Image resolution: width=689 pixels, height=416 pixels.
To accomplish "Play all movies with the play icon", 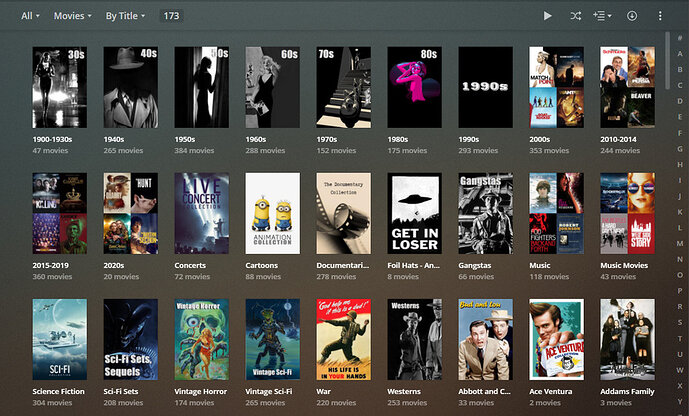I will coord(547,16).
